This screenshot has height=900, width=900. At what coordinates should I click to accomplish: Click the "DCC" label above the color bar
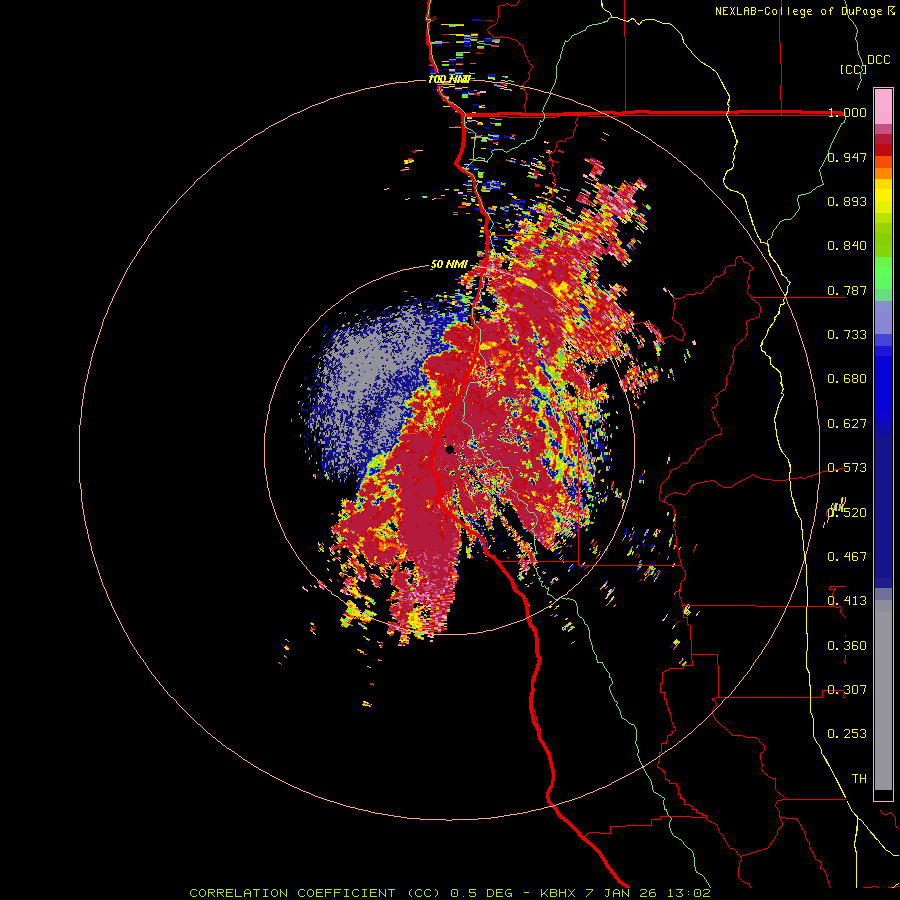pyautogui.click(x=878, y=60)
